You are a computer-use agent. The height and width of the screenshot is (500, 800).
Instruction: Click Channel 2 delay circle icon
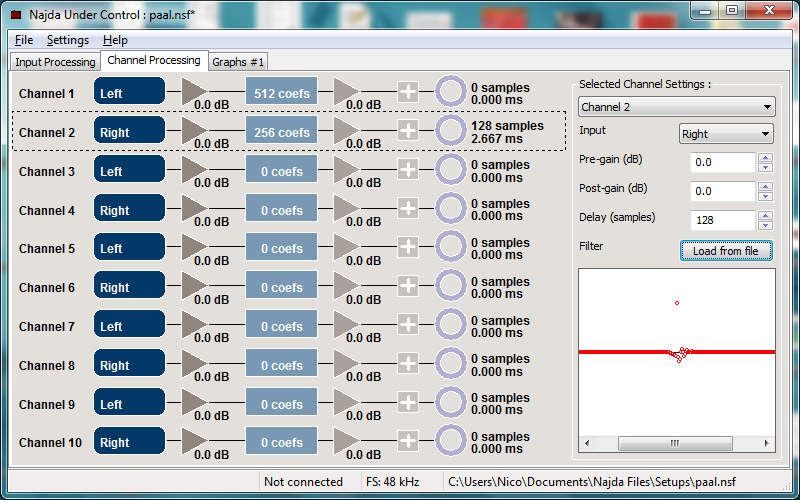click(x=451, y=131)
